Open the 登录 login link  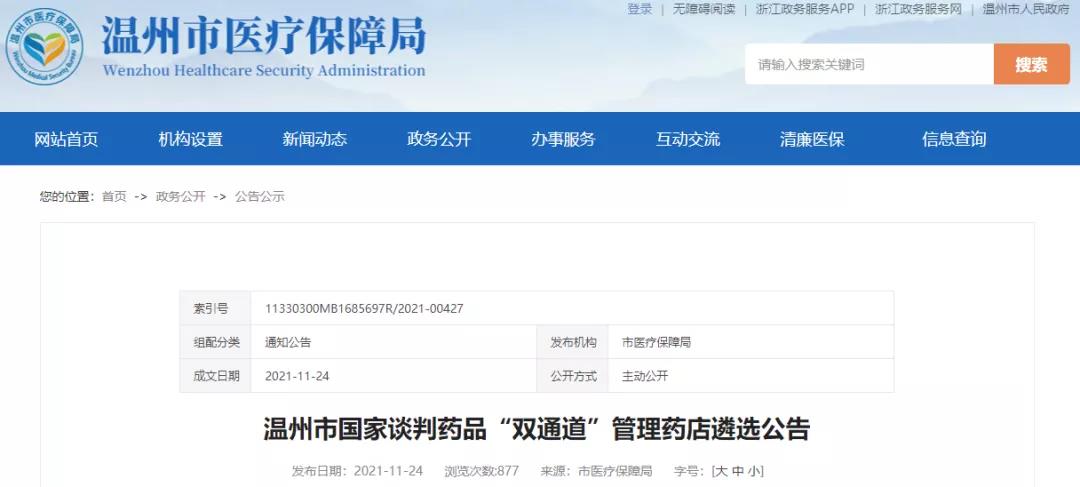point(640,9)
